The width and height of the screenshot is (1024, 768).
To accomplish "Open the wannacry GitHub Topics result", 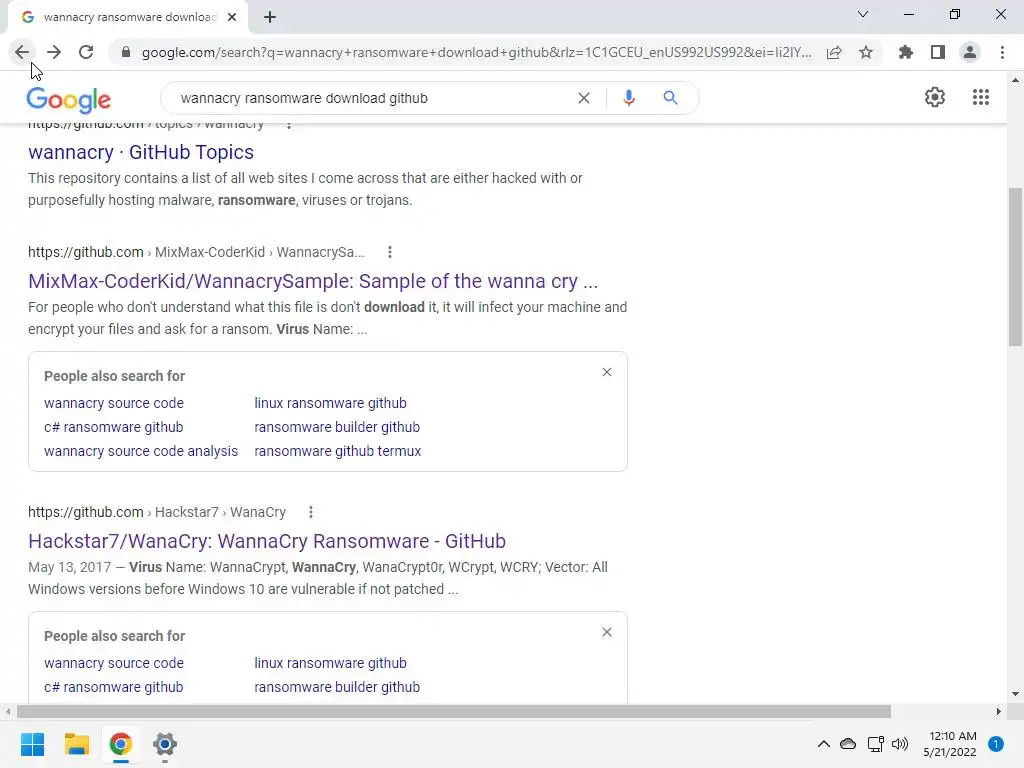I will click(141, 152).
